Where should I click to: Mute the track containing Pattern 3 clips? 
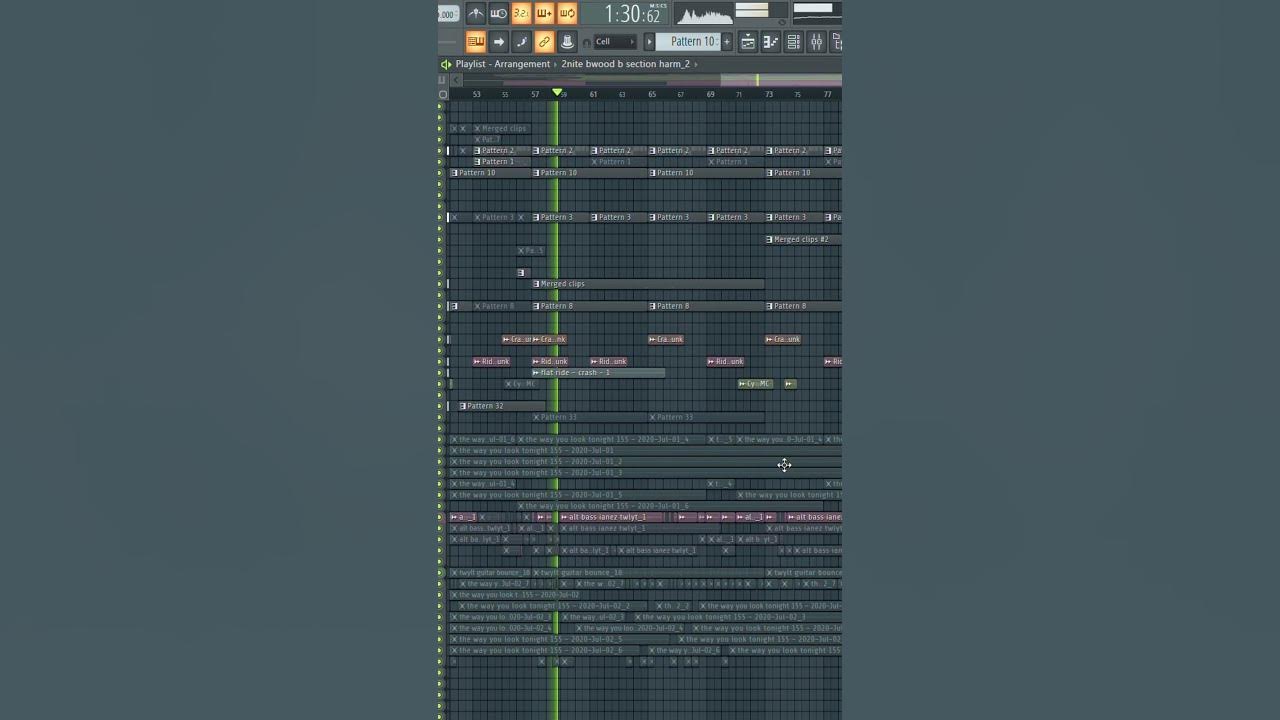tap(440, 217)
